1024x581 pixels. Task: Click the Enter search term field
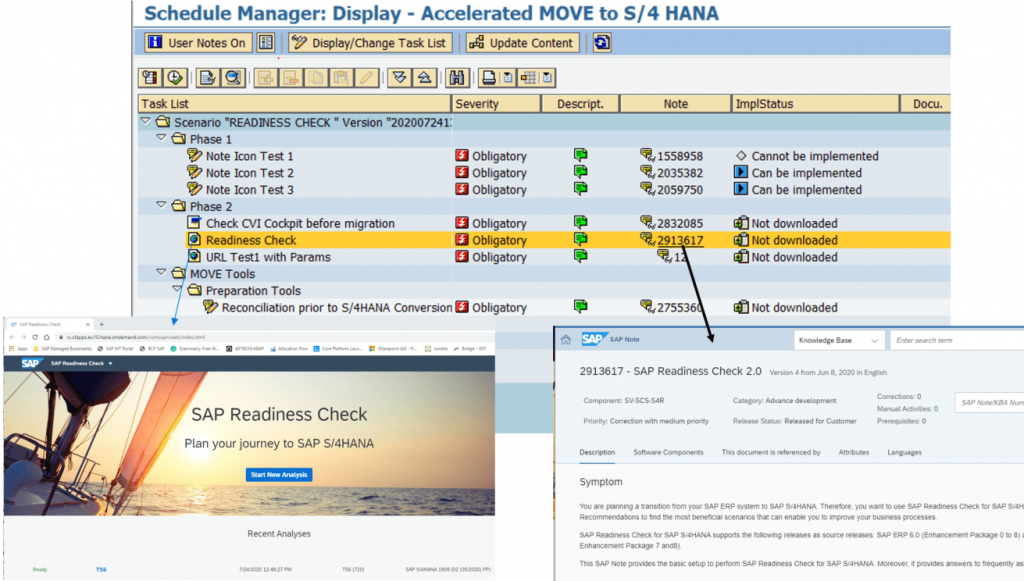pyautogui.click(x=956, y=340)
